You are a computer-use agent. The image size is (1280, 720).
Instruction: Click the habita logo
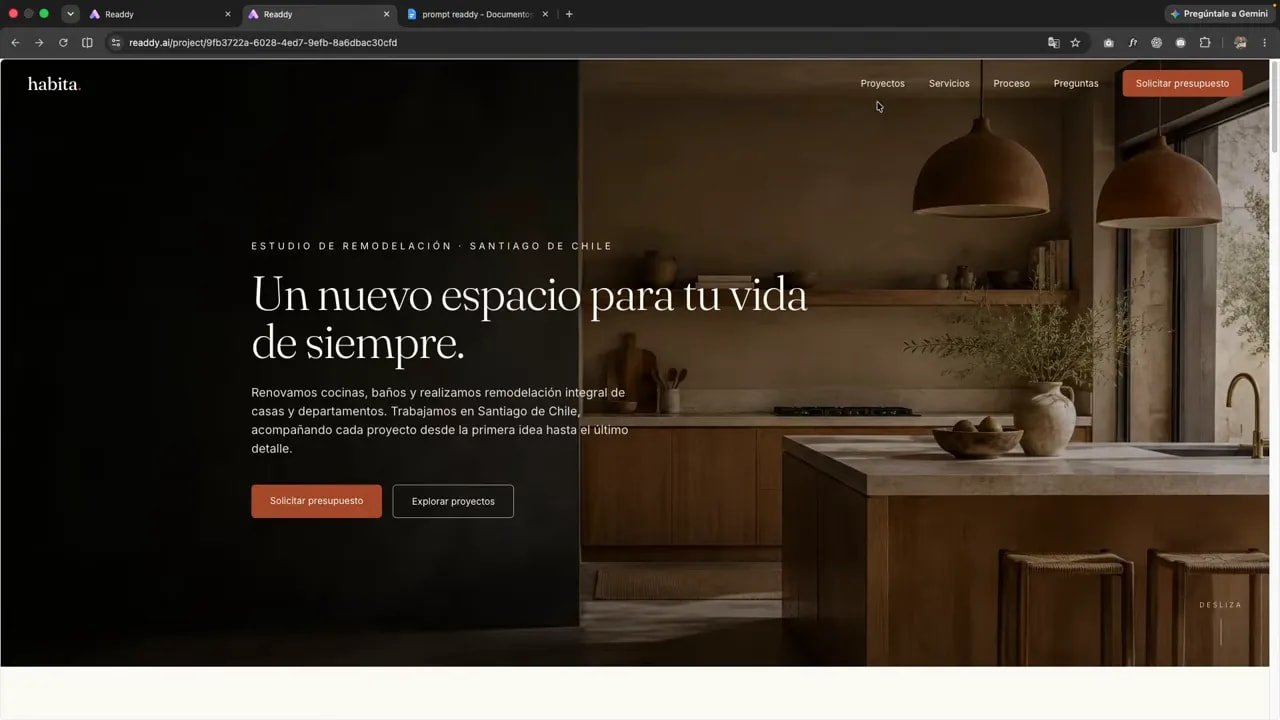pyautogui.click(x=54, y=84)
